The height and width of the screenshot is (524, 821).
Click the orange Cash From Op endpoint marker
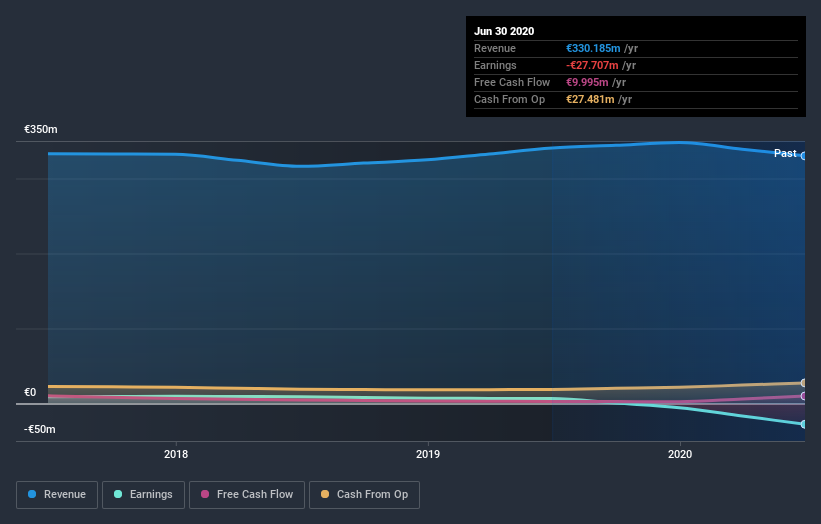coord(804,383)
